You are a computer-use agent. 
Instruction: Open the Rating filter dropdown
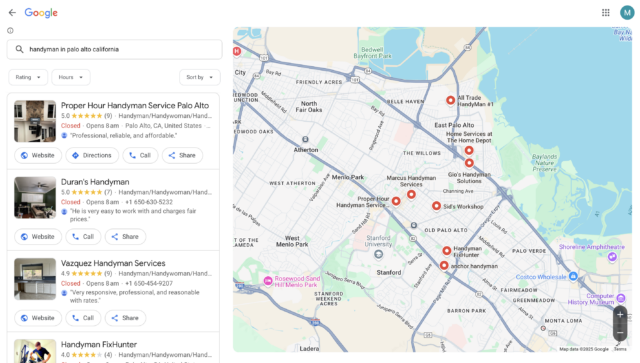point(28,77)
